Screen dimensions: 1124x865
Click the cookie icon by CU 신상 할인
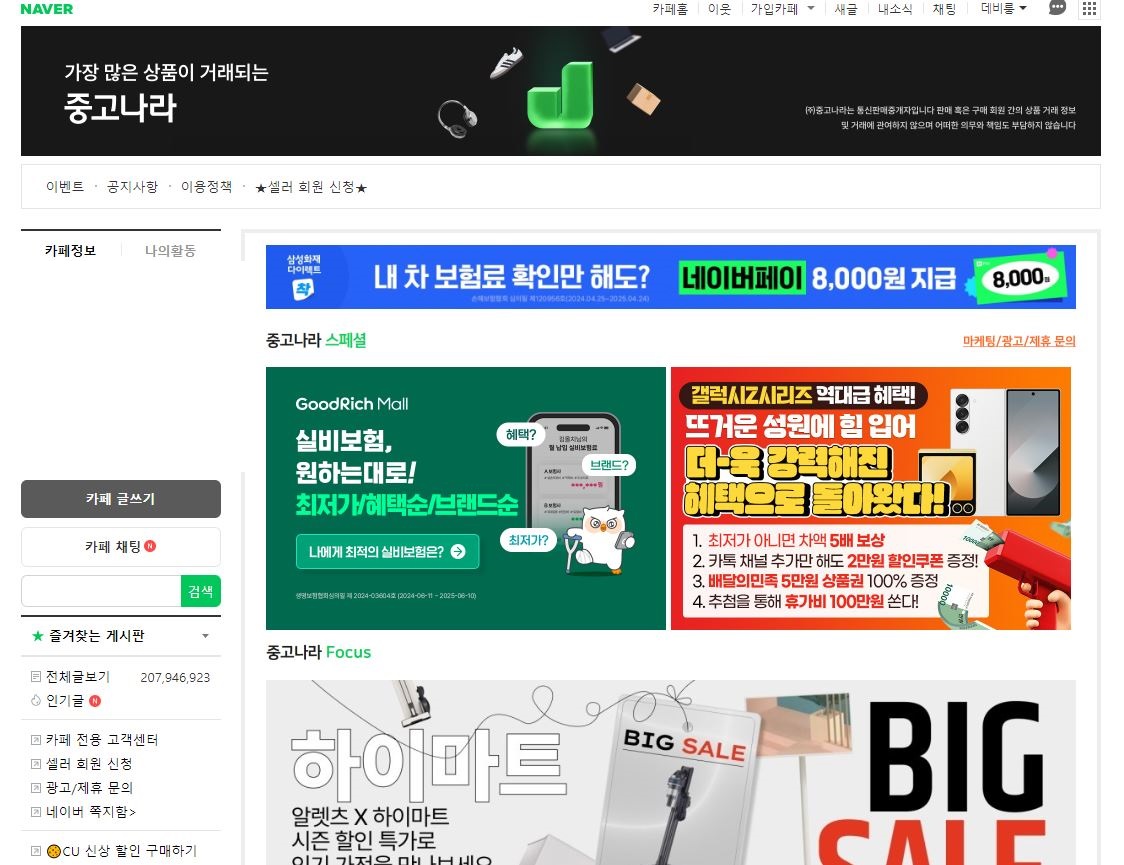coord(53,851)
